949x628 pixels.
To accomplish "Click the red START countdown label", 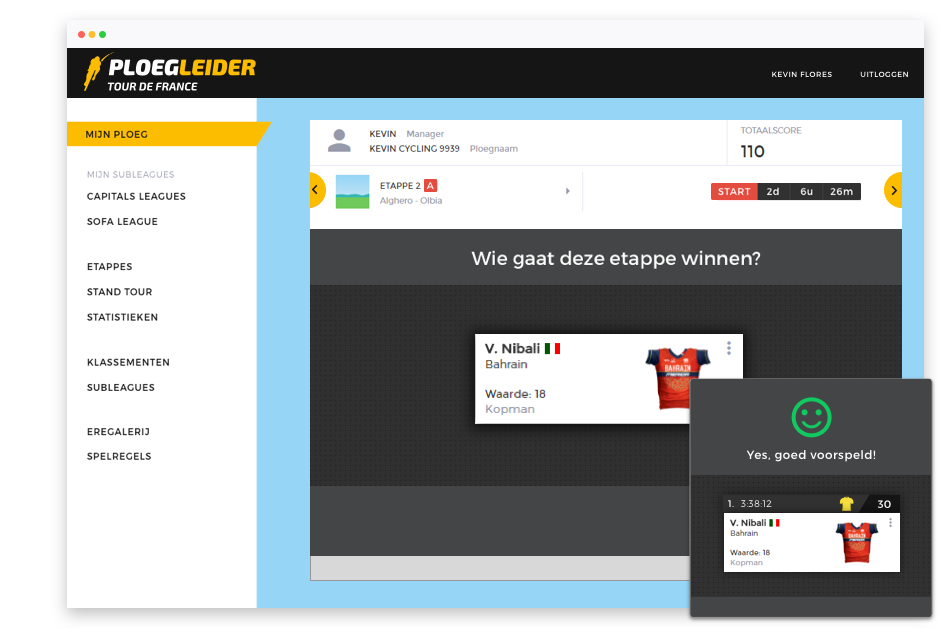I will [x=733, y=192].
